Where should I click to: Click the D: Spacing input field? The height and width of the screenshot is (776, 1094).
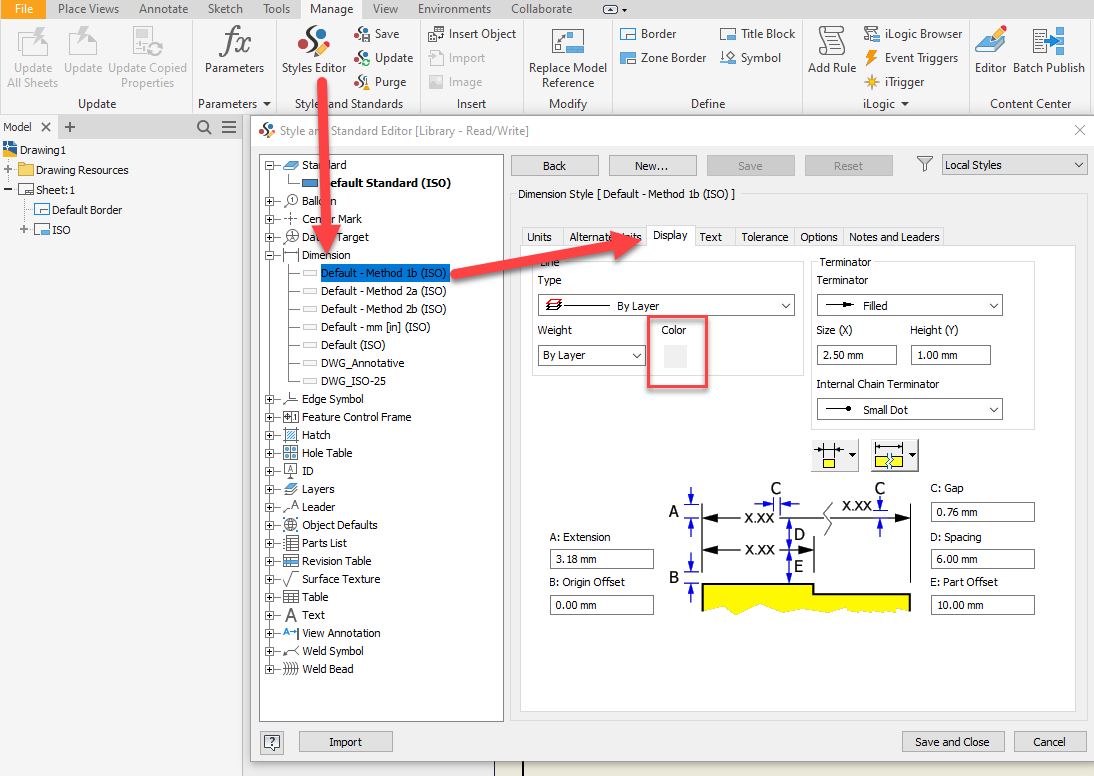[982, 560]
